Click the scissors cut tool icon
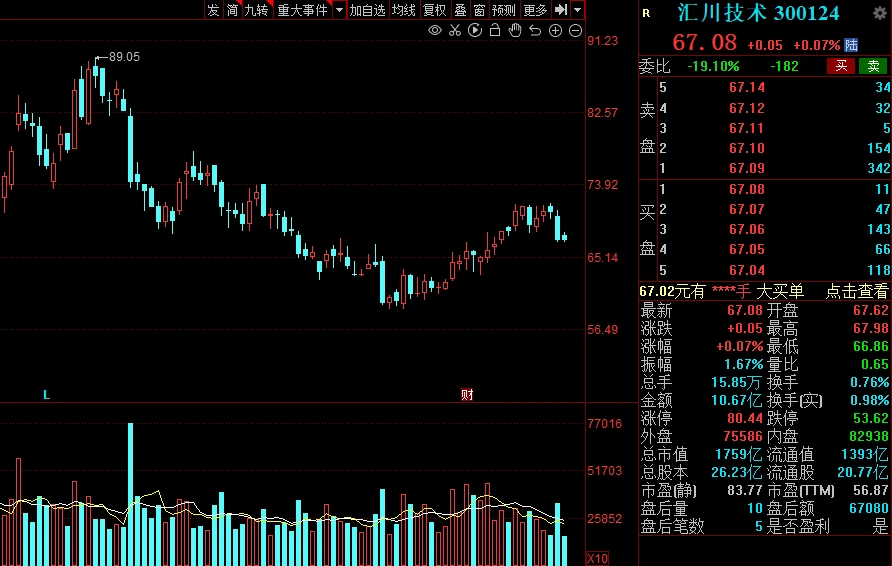This screenshot has width=892, height=566. coord(455,31)
